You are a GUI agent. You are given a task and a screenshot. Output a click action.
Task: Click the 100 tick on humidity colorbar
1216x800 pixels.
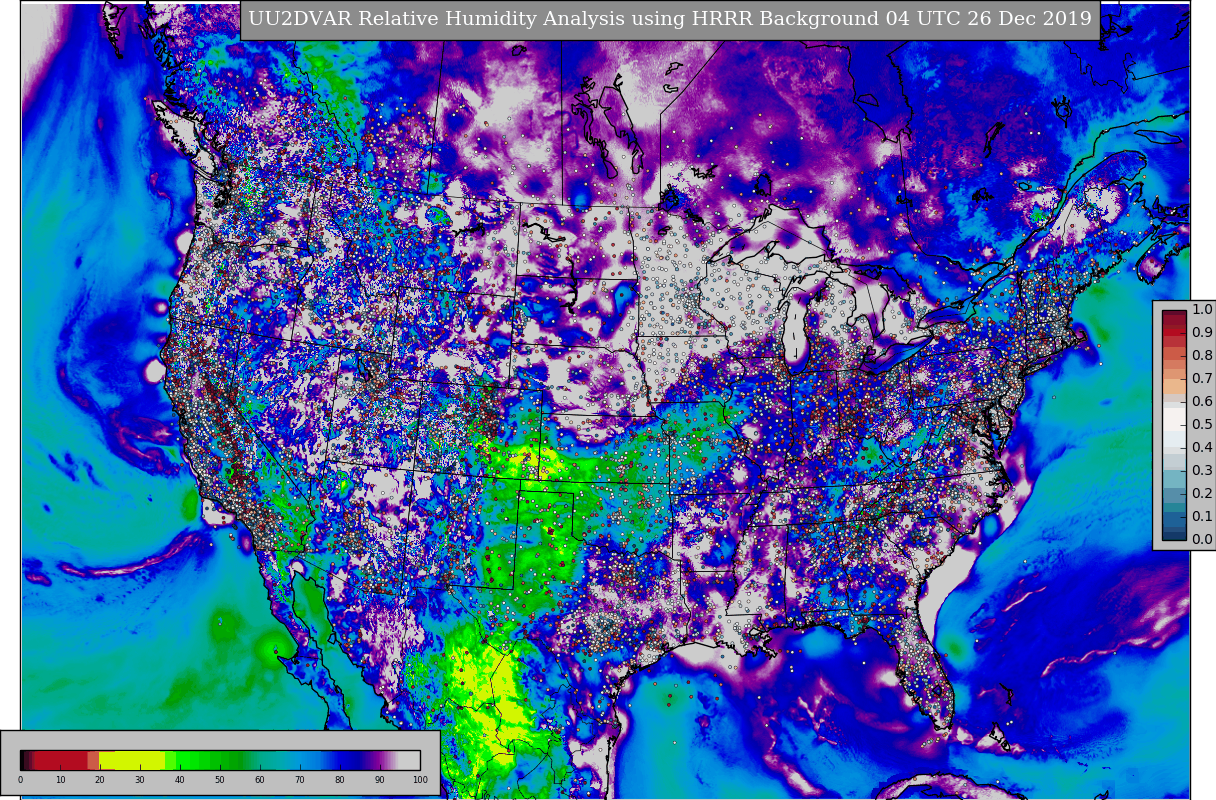[x=420, y=780]
